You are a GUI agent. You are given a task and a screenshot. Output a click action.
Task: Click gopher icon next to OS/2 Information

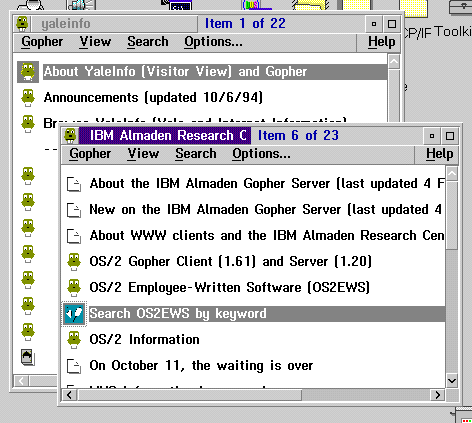click(x=74, y=340)
